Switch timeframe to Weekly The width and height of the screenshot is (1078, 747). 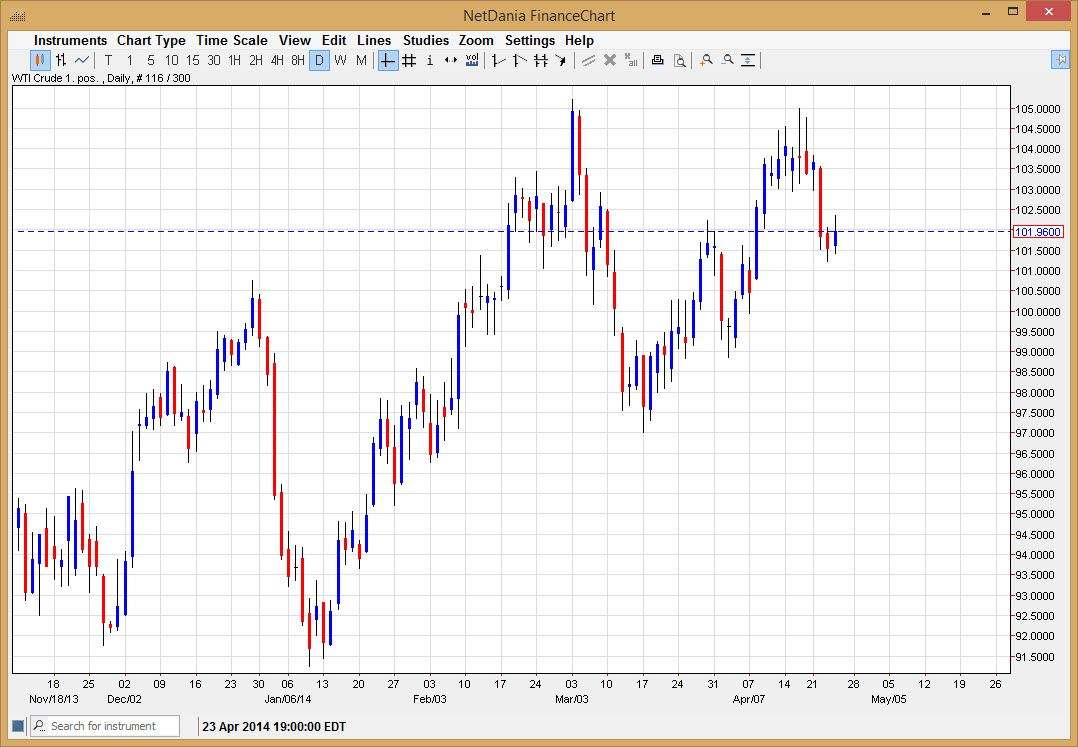339,60
